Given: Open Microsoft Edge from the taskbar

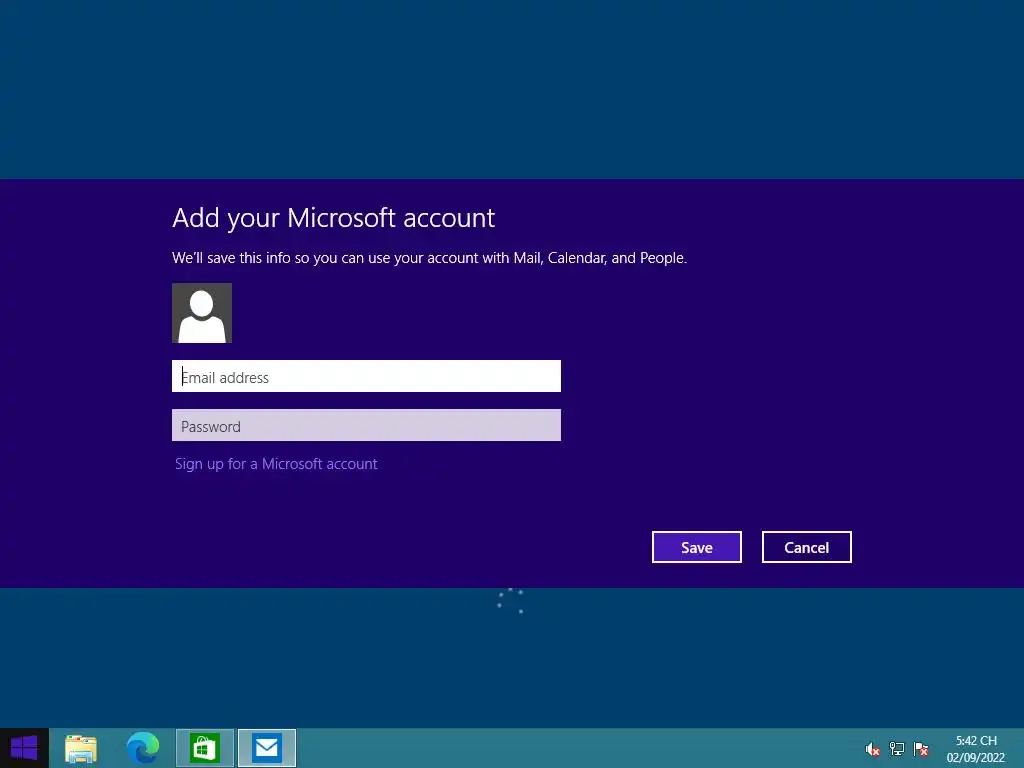Looking at the screenshot, I should [142, 748].
